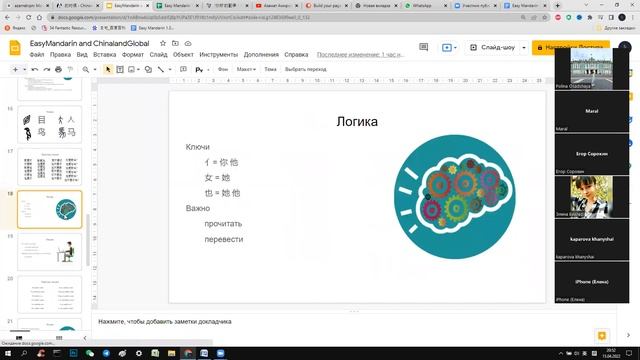This screenshot has width=640, height=360.
Task: Open the Объект menu
Action: [183, 54]
